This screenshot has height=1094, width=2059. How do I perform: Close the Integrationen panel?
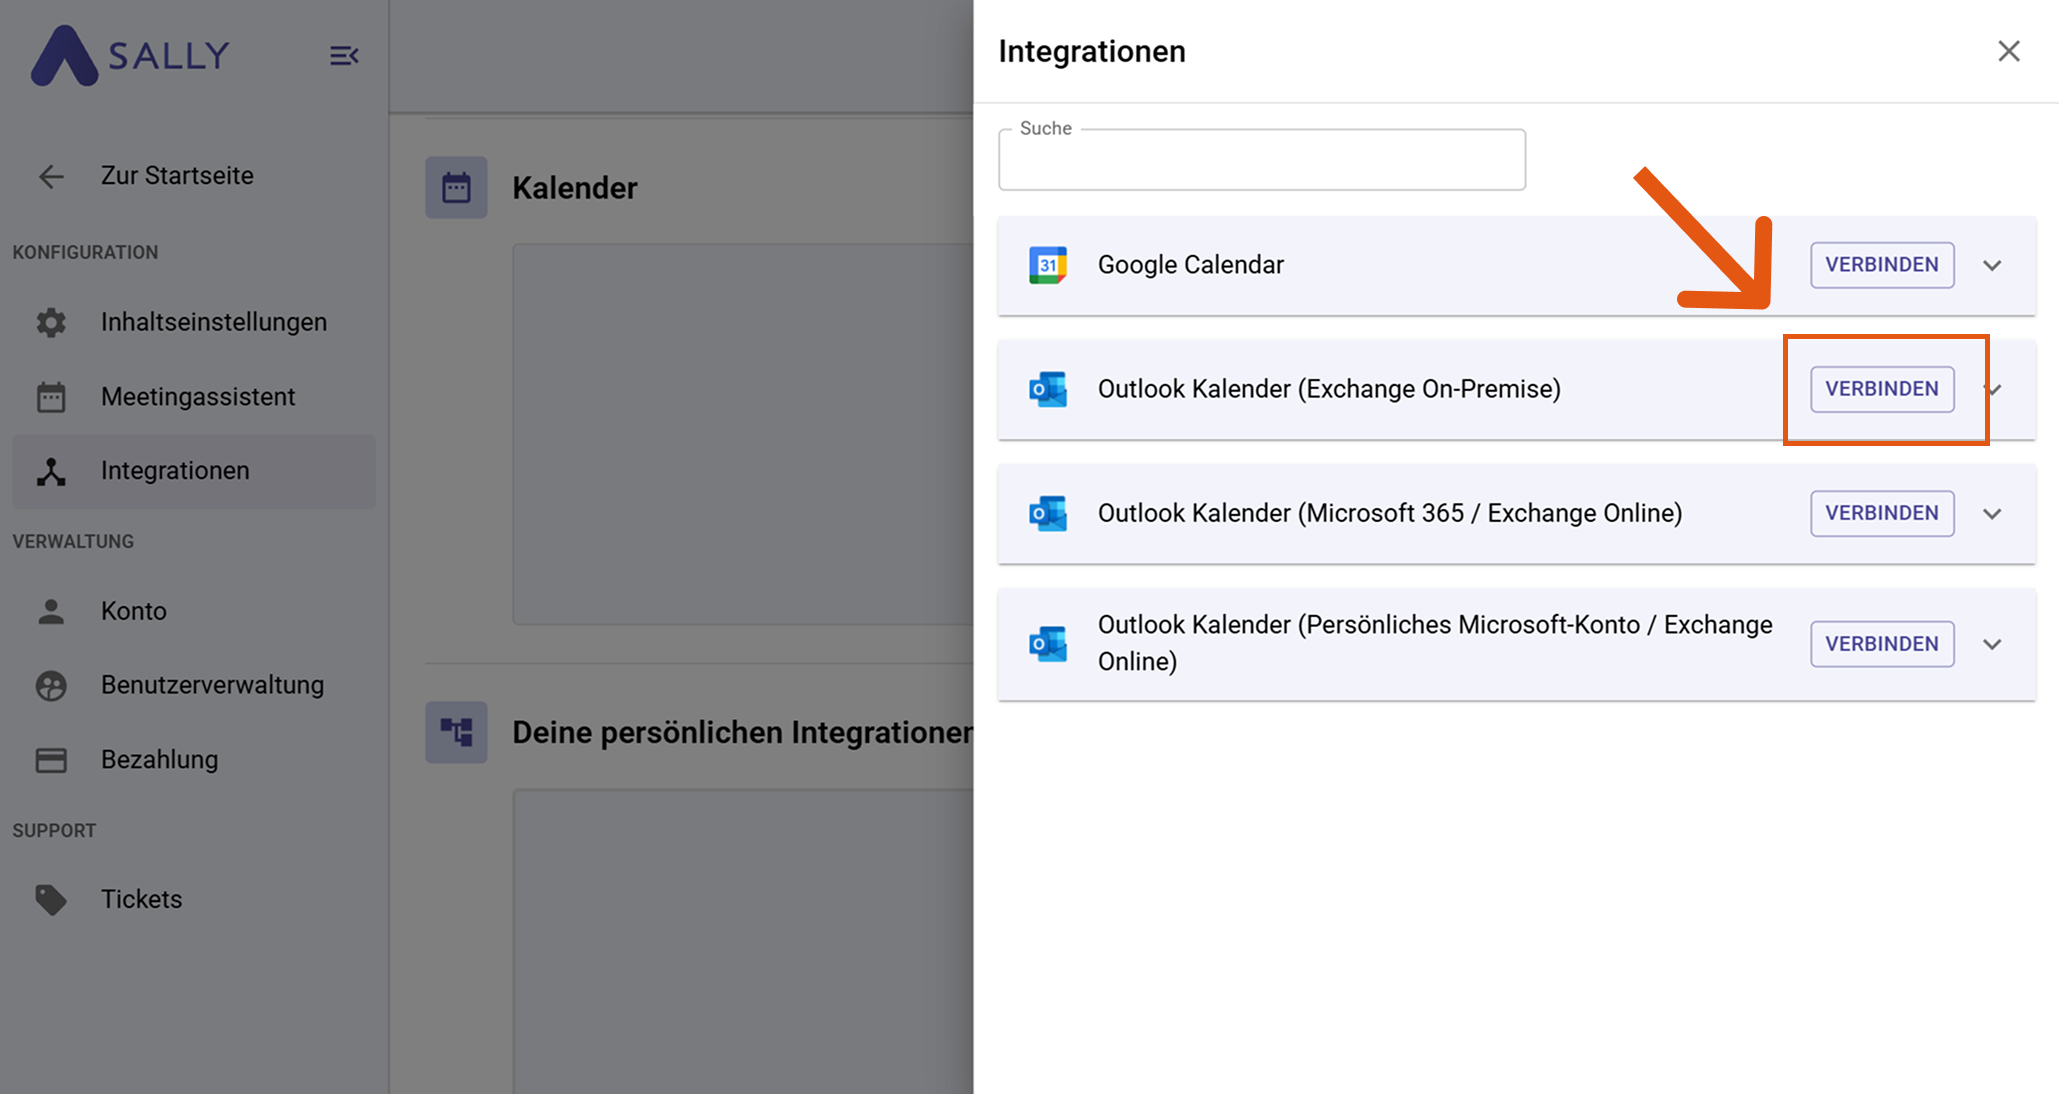coord(2008,51)
